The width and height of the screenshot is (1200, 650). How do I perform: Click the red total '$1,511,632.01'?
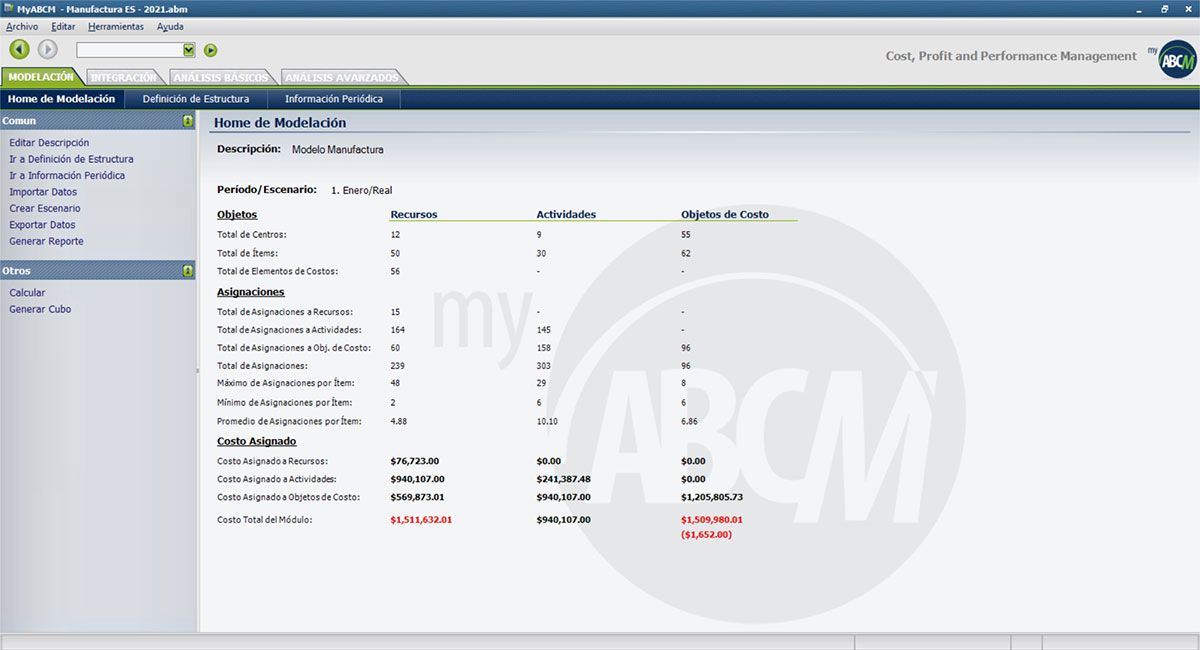421,520
